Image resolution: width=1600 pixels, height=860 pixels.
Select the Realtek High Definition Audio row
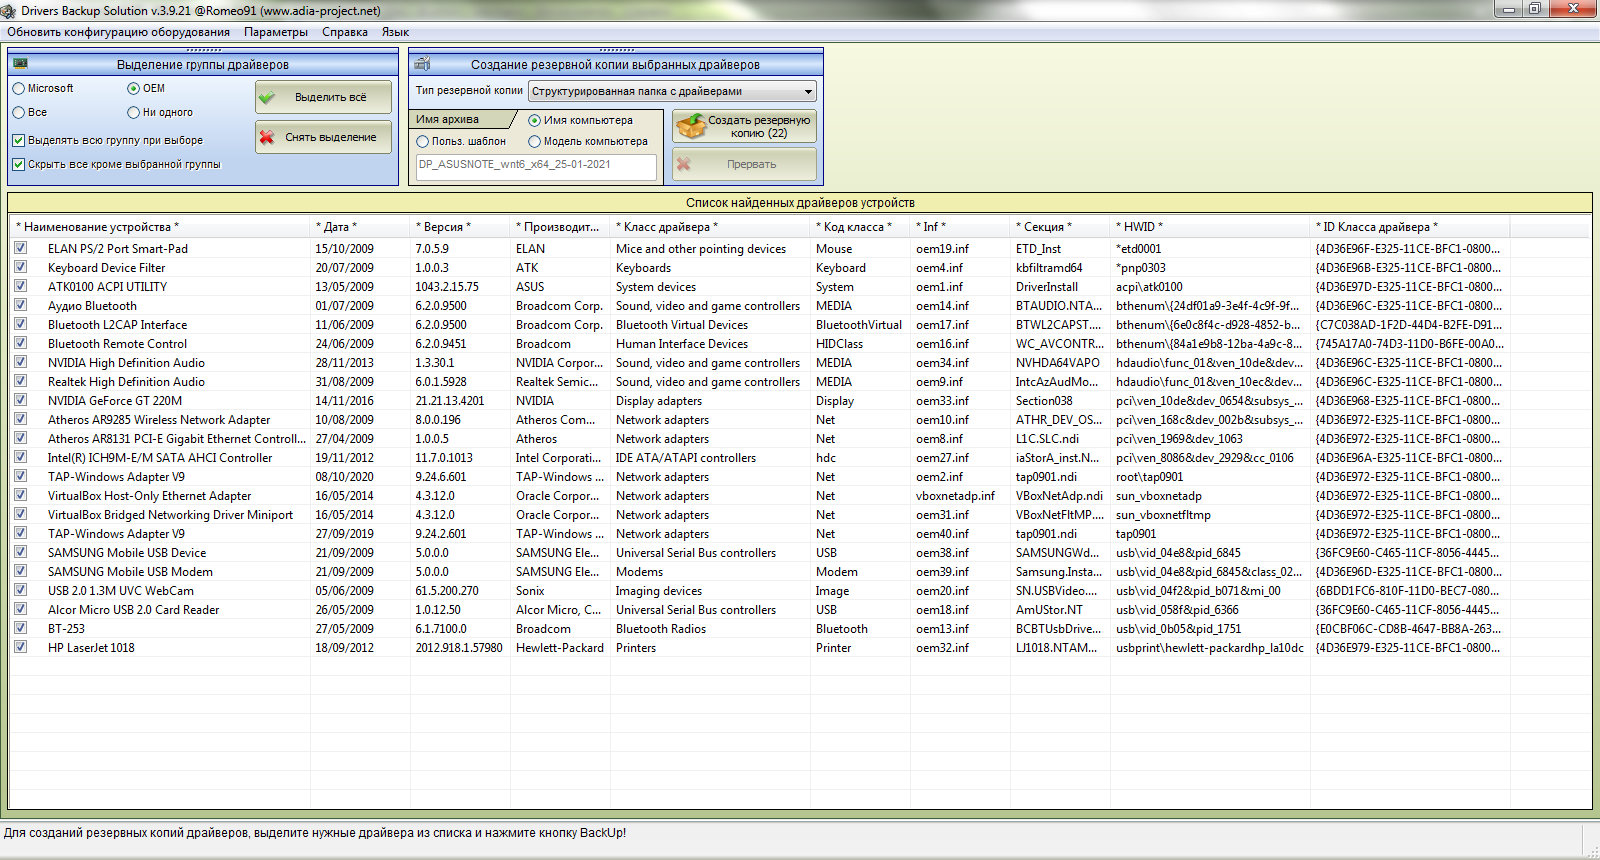(x=126, y=382)
